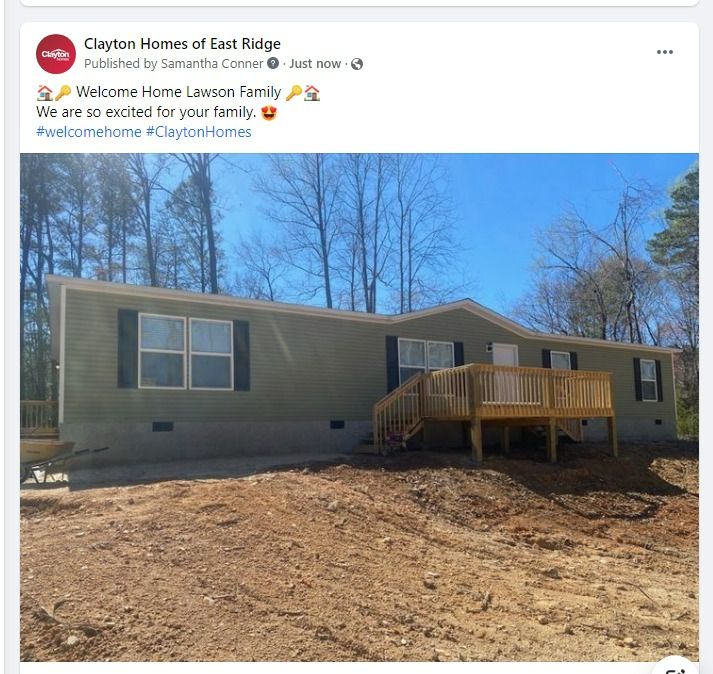Click the wooden deck in the house photo
The height and width of the screenshot is (674, 713).
pos(496,409)
